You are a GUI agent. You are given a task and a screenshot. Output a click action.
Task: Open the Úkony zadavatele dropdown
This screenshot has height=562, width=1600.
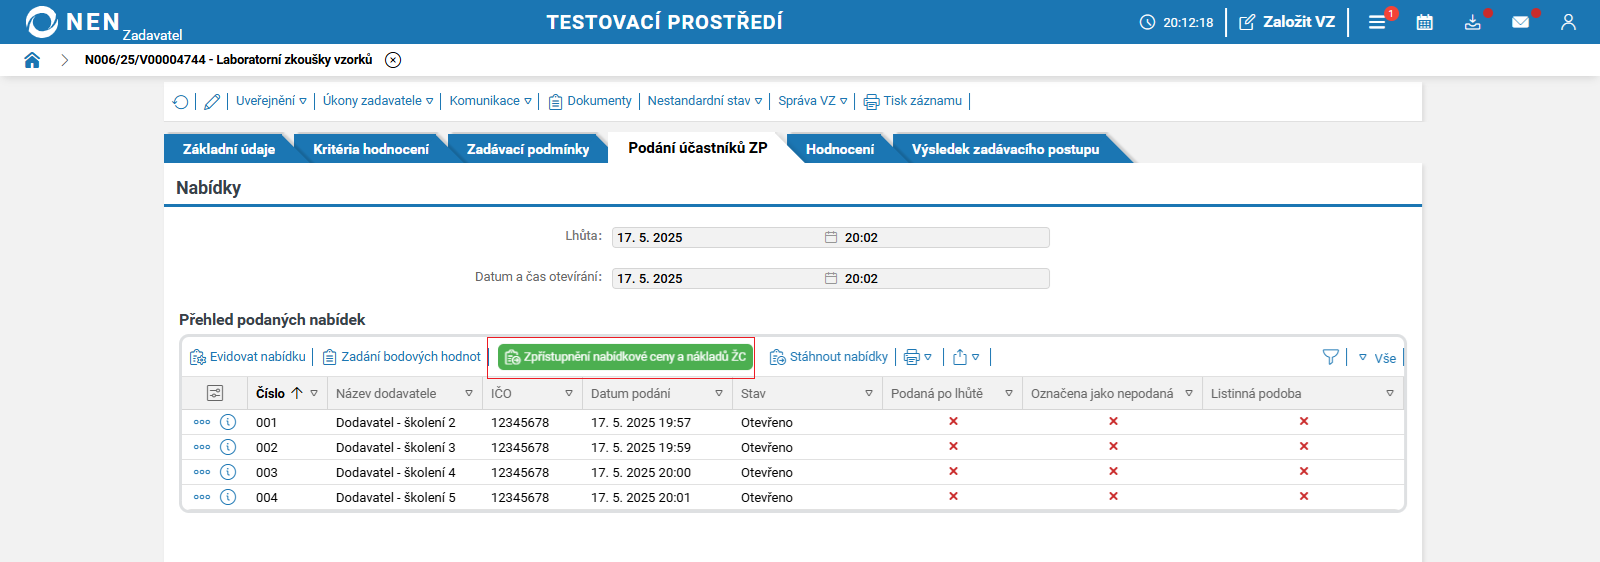click(x=378, y=101)
